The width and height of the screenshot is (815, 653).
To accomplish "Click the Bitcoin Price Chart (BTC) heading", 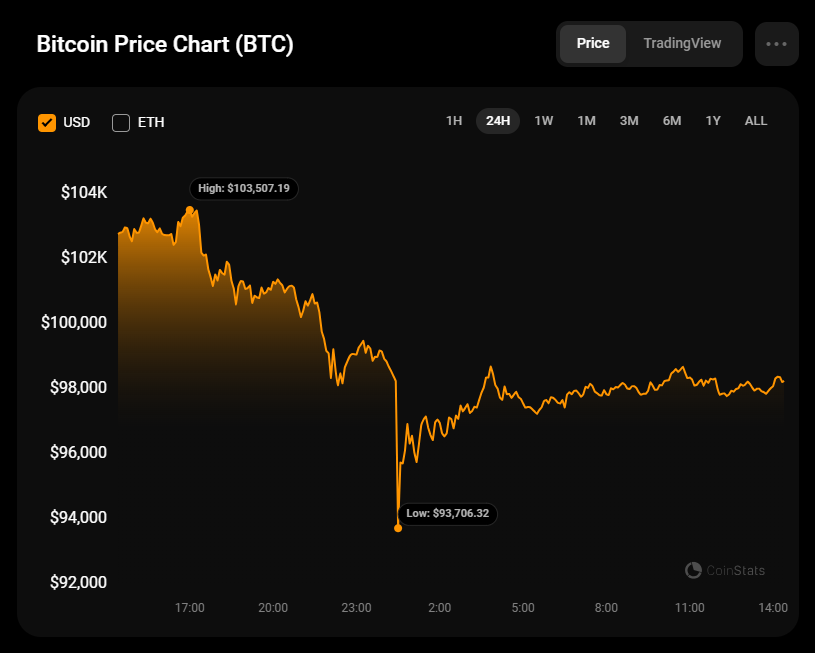I will 165,45.
